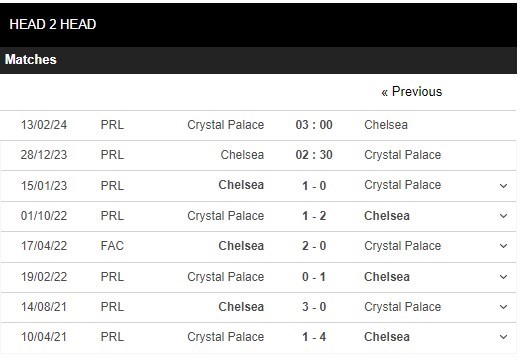524x363 pixels.
Task: Go to Previous matches page
Action: (x=412, y=92)
